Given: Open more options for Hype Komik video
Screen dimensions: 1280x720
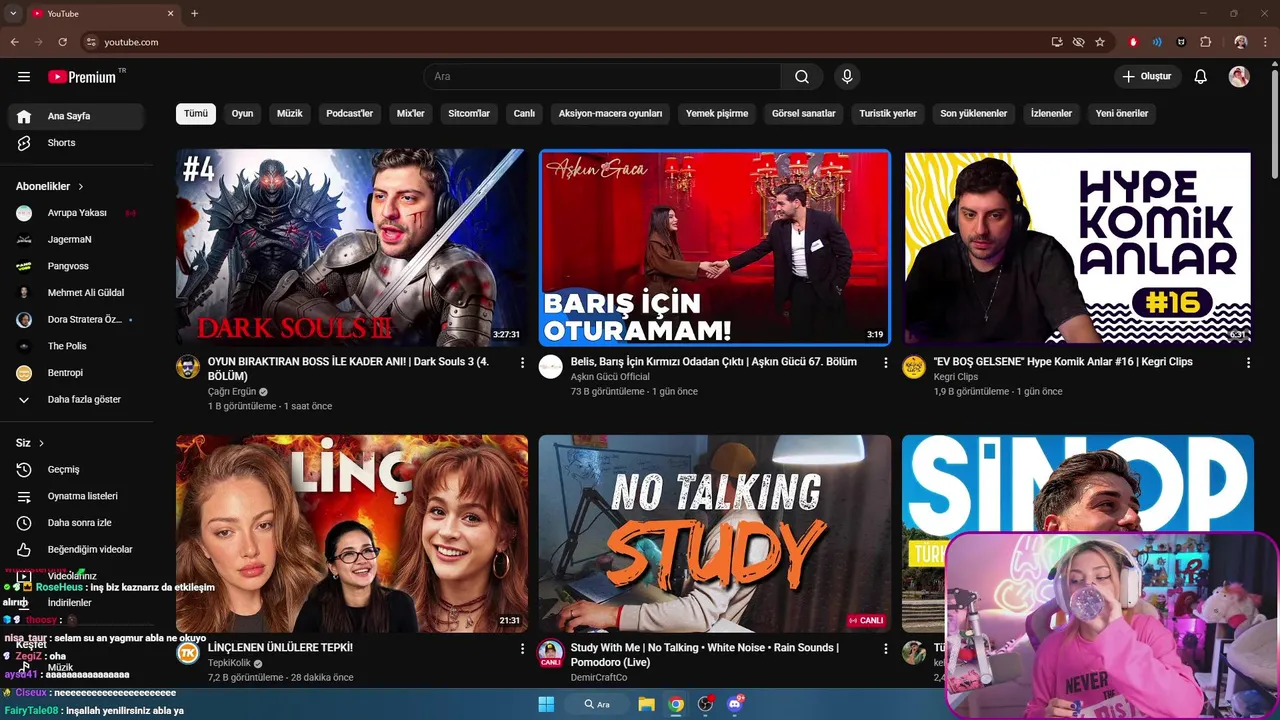Looking at the screenshot, I should [1248, 363].
